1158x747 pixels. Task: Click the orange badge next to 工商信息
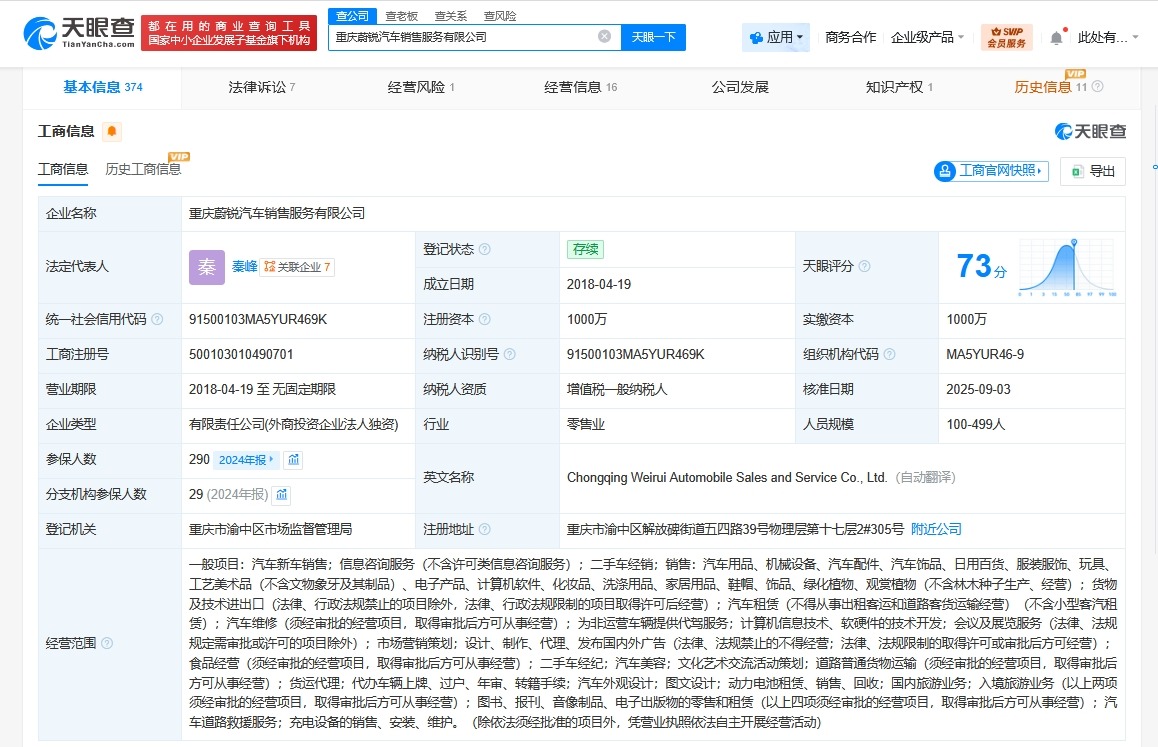[x=112, y=130]
